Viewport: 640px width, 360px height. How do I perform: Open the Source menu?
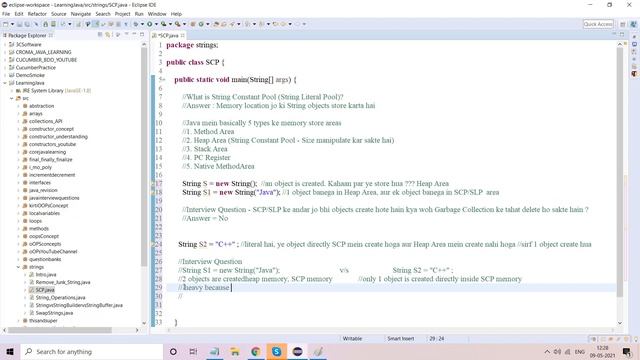tap(59, 14)
